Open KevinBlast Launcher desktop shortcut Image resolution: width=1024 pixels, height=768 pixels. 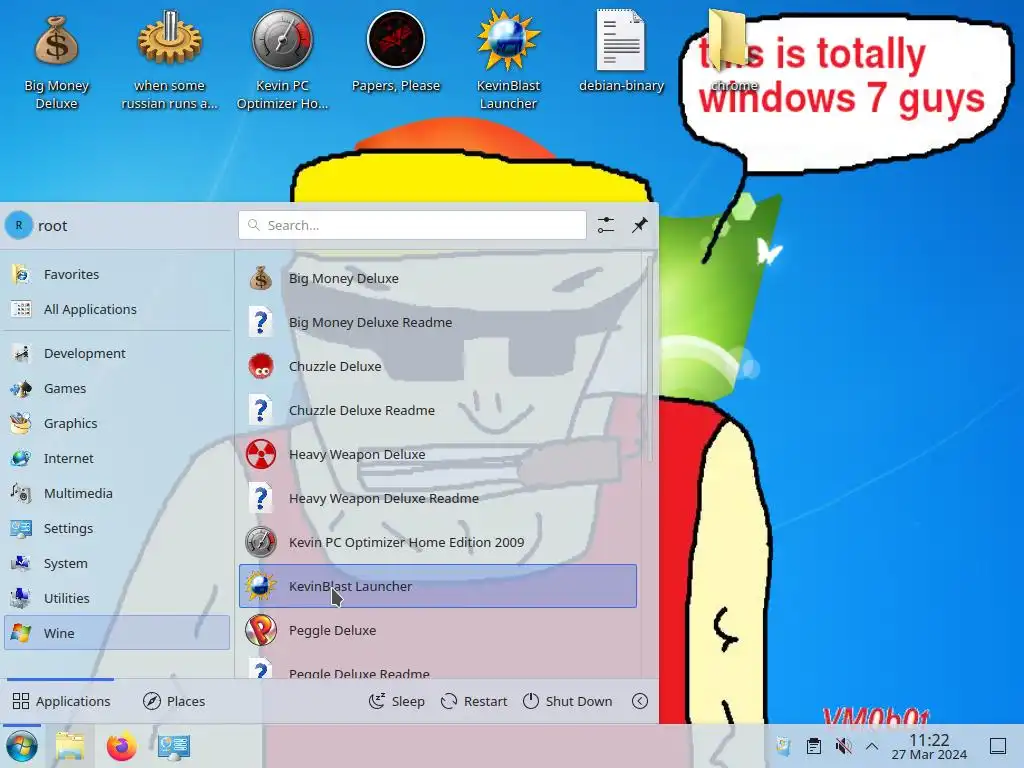click(x=508, y=60)
